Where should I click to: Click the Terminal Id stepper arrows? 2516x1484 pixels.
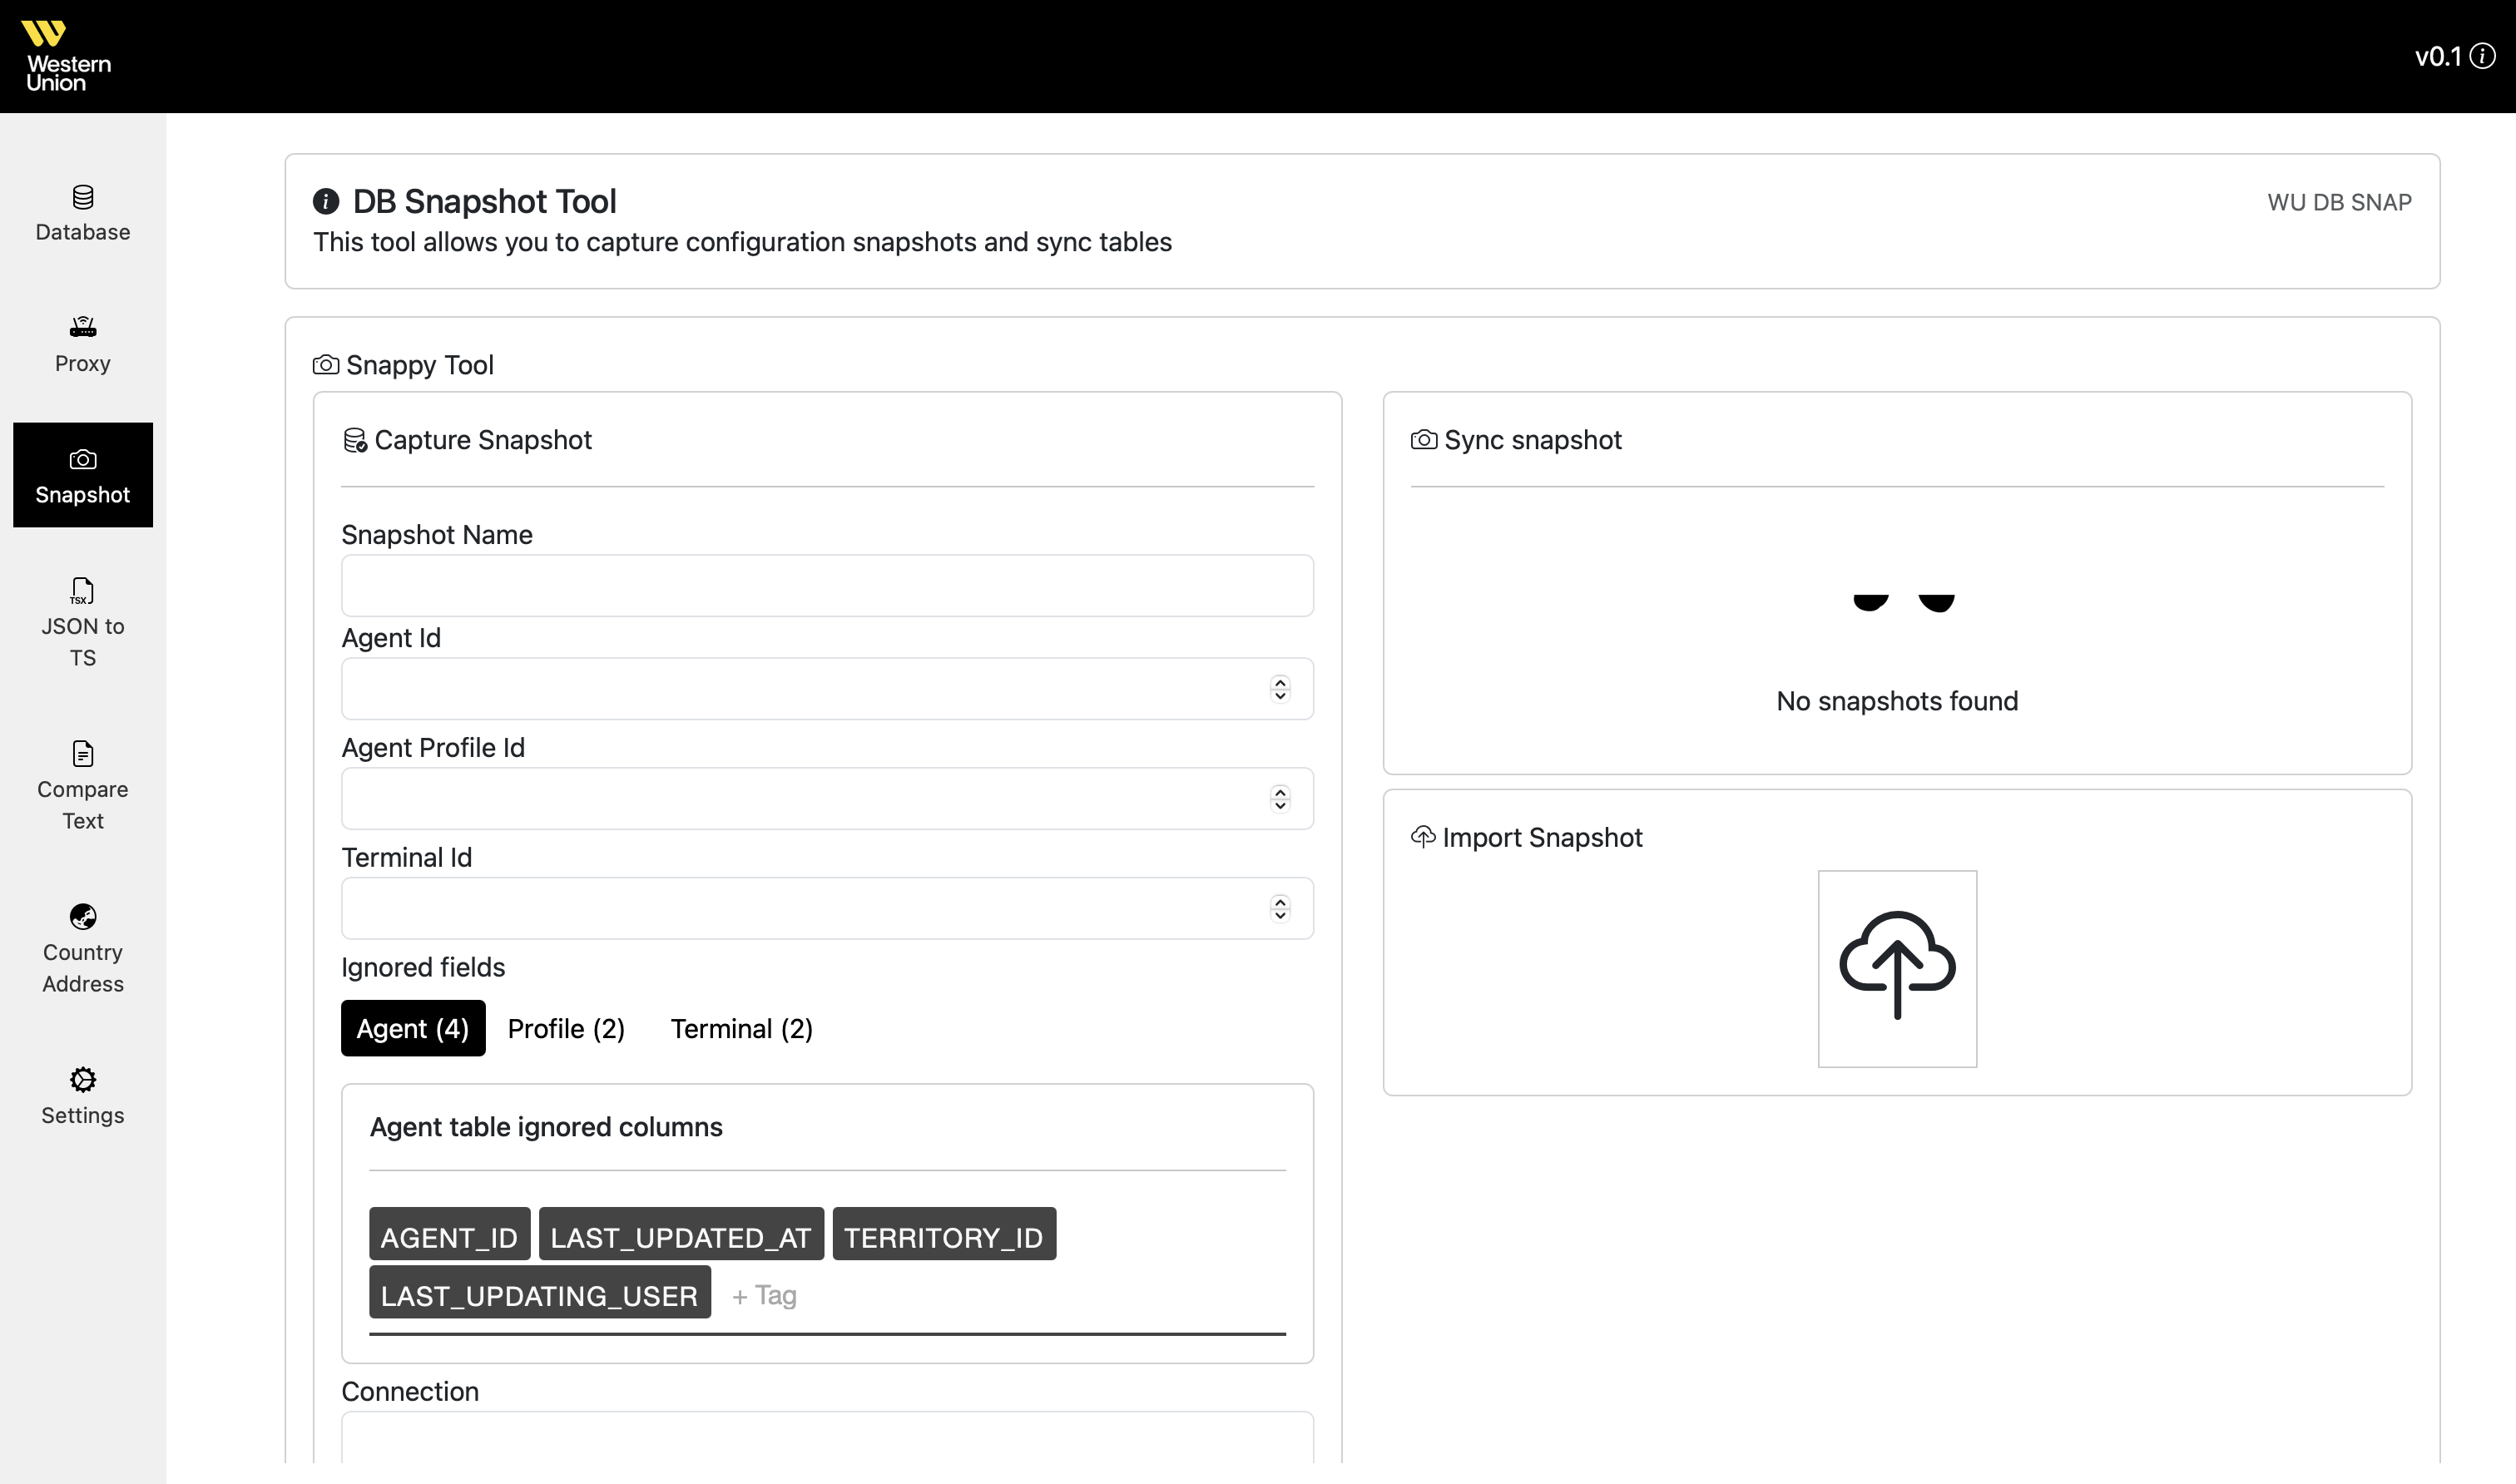[1280, 909]
